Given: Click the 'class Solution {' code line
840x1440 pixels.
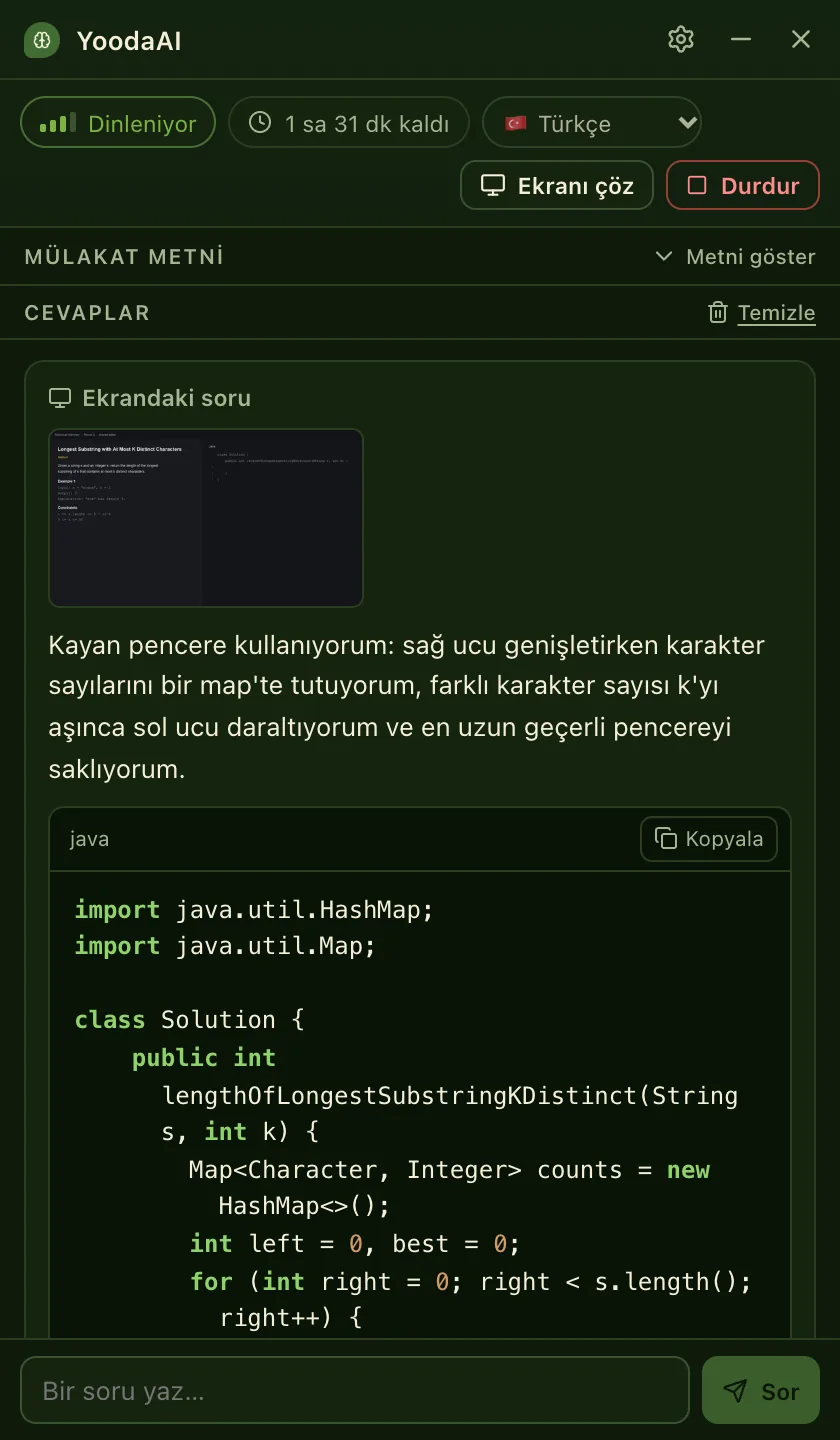Looking at the screenshot, I should (189, 1020).
